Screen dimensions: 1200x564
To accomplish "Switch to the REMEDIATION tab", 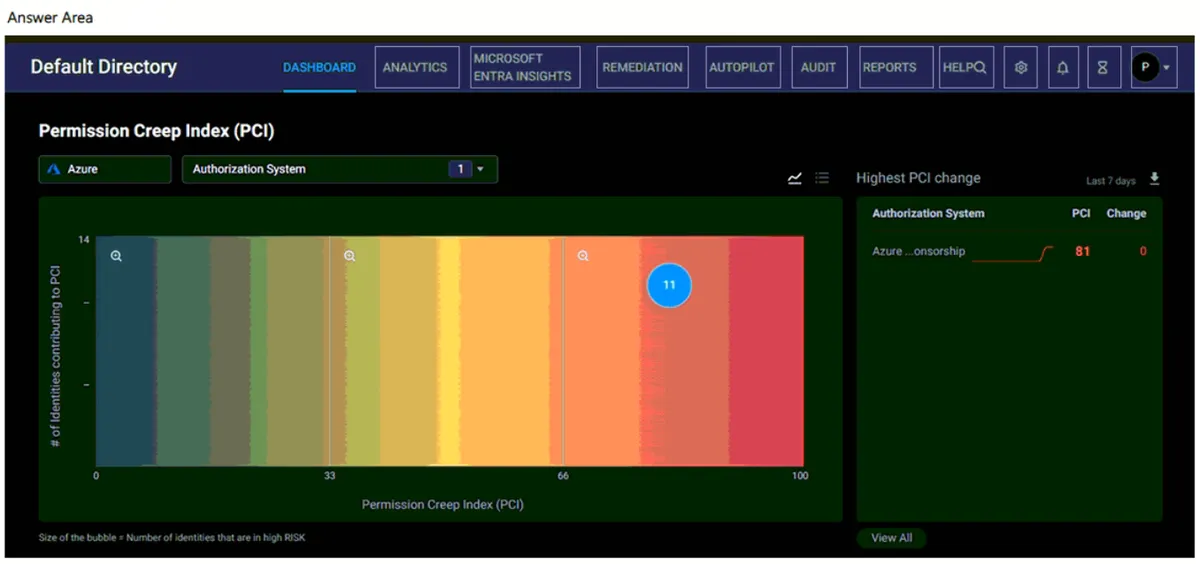I will (x=642, y=68).
